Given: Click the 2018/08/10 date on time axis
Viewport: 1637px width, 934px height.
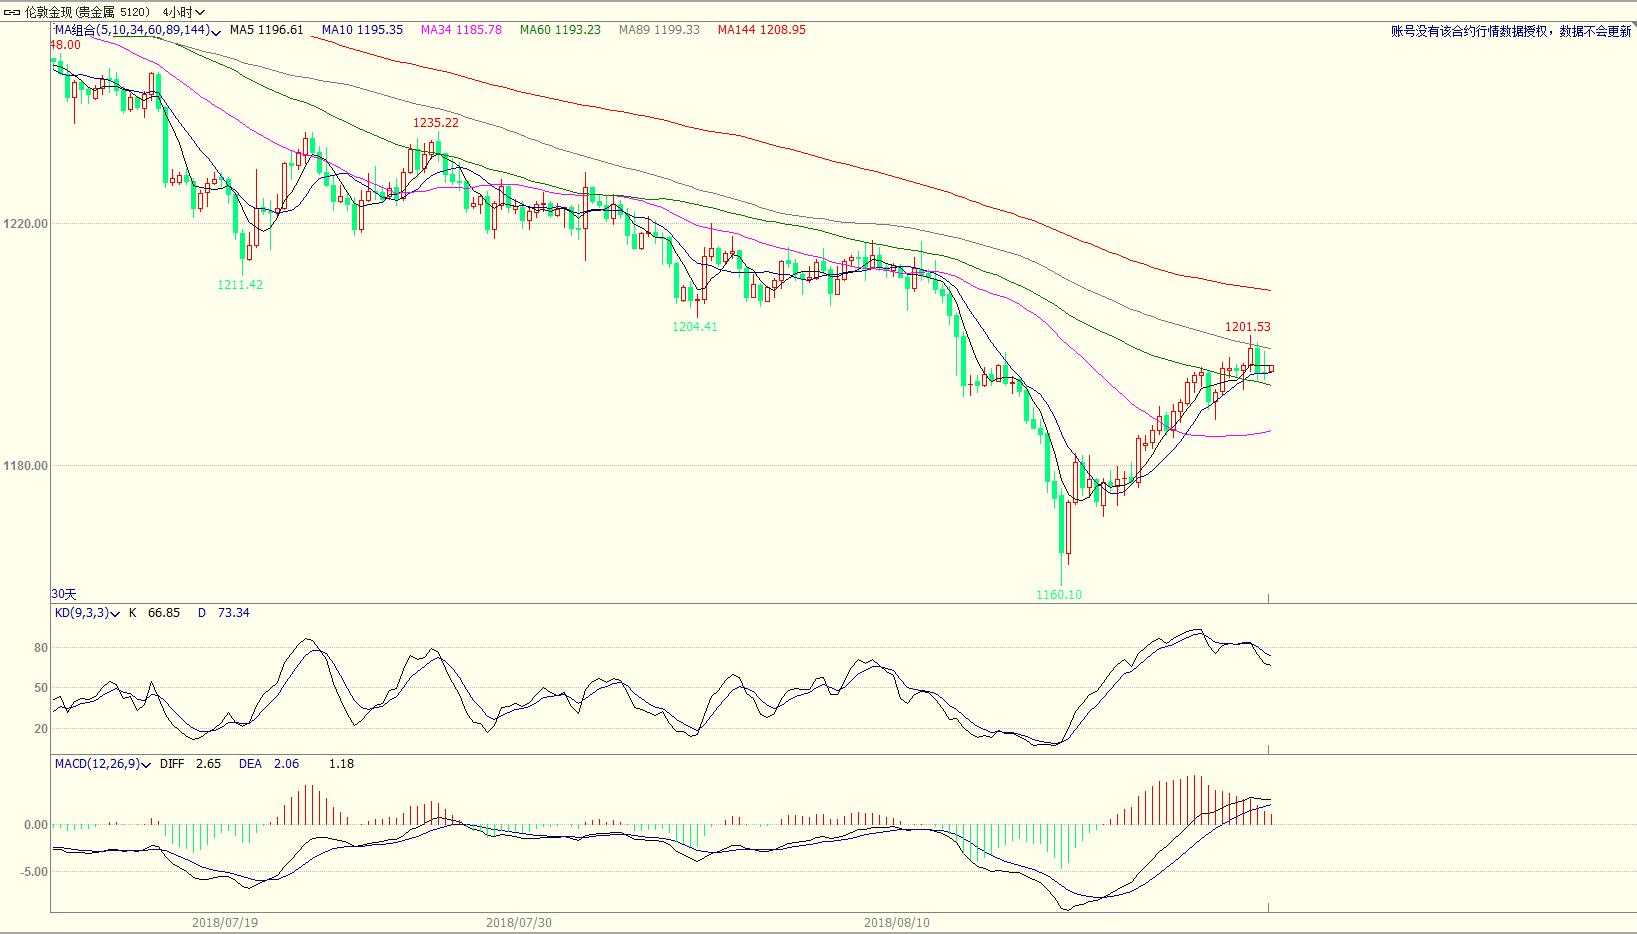Looking at the screenshot, I should tap(896, 922).
